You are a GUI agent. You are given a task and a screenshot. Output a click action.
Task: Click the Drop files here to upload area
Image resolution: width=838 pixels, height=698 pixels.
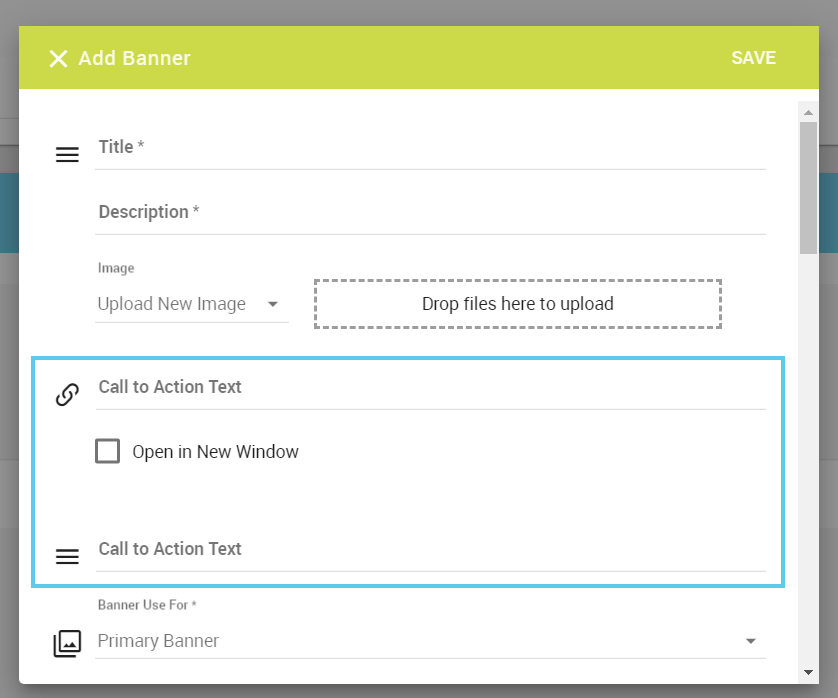pyautogui.click(x=517, y=304)
